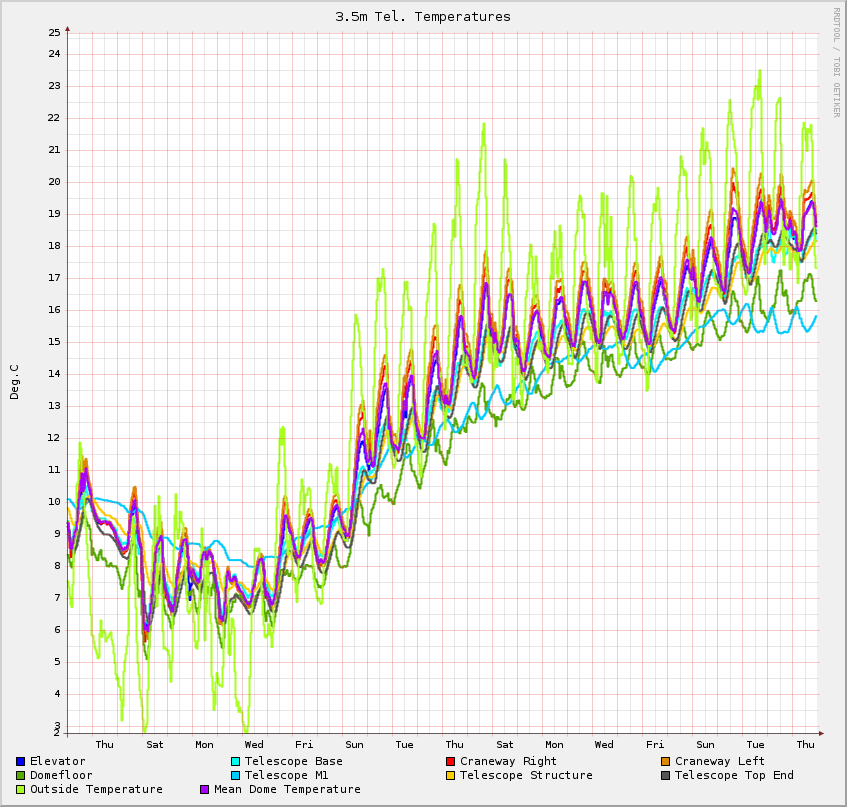Image resolution: width=847 pixels, height=807 pixels.
Task: Click the "Craneway Right" legend text
Action: click(508, 761)
